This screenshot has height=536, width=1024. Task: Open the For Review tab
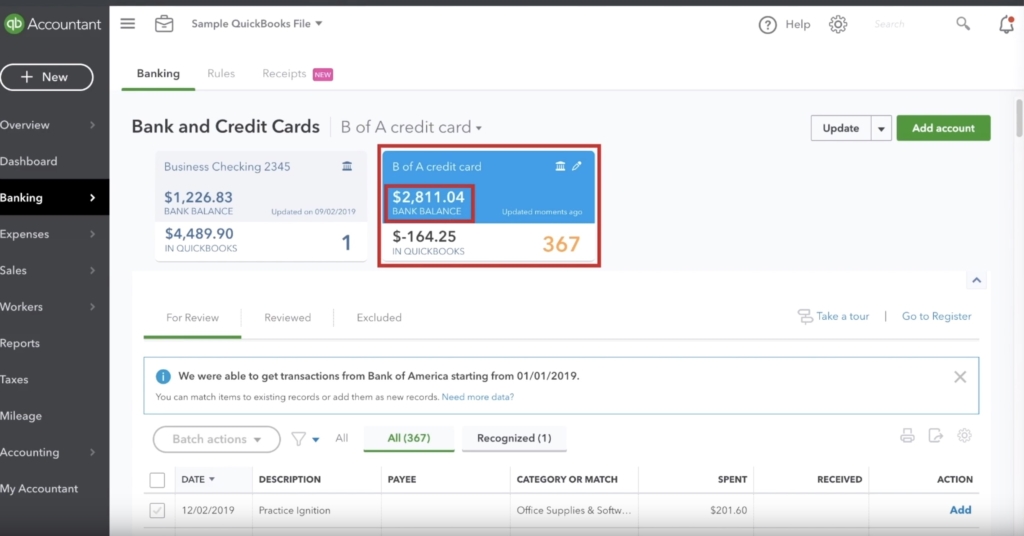click(x=193, y=318)
